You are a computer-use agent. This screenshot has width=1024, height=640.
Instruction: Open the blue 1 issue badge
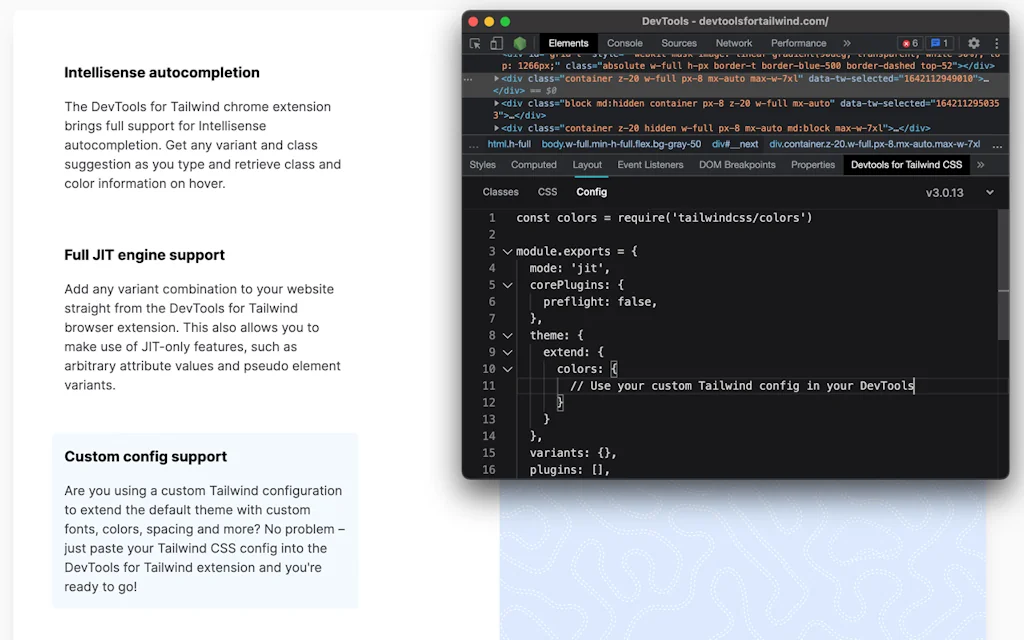pyautogui.click(x=940, y=43)
